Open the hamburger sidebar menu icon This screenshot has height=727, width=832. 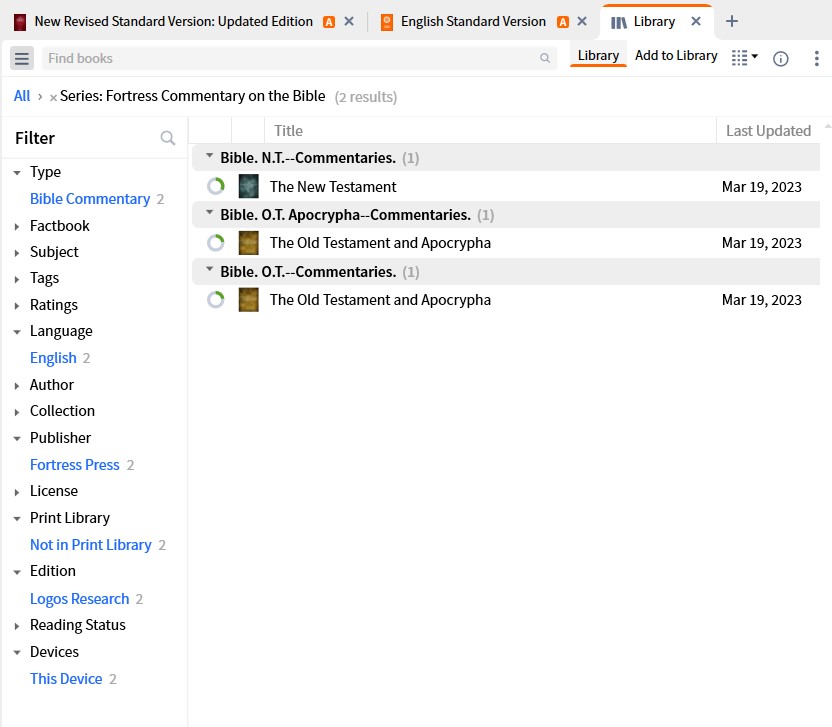tap(22, 58)
